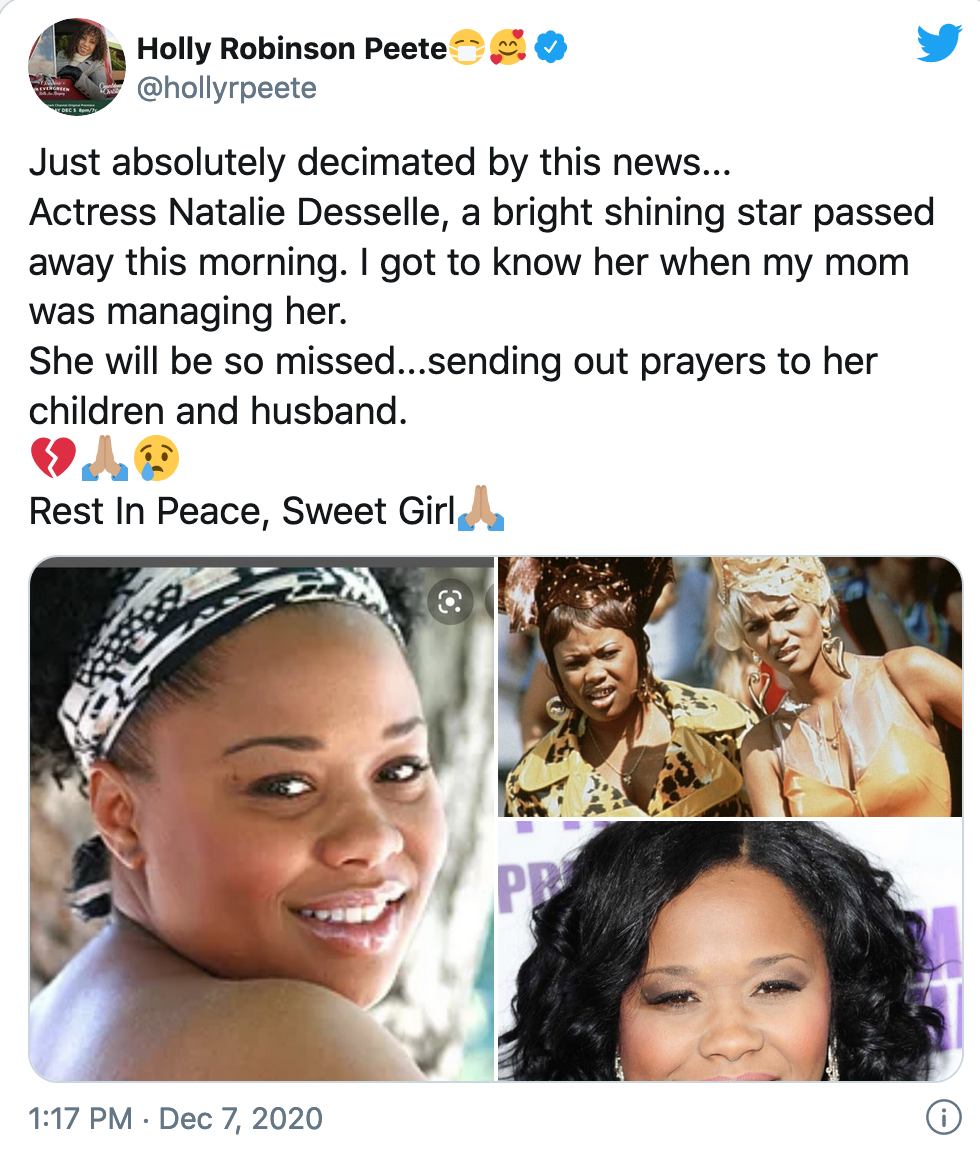The width and height of the screenshot is (980, 1152).
Task: Open Holly Robinson Peete display name
Action: point(292,48)
